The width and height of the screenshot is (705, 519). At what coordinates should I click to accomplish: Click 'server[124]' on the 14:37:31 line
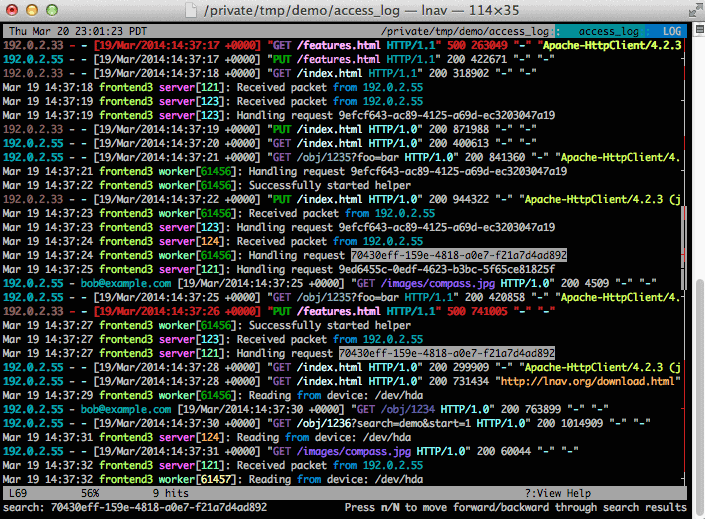[x=192, y=437]
